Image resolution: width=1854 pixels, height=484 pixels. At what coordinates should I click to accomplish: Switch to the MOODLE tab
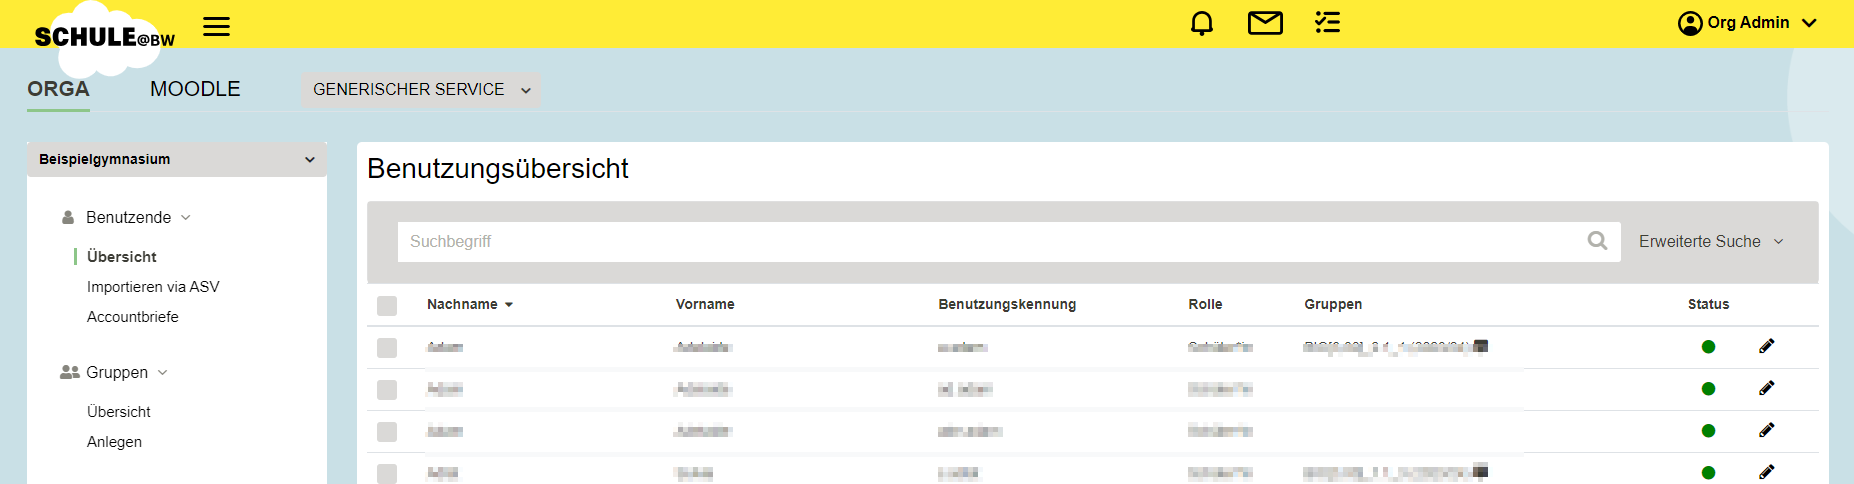click(x=195, y=89)
